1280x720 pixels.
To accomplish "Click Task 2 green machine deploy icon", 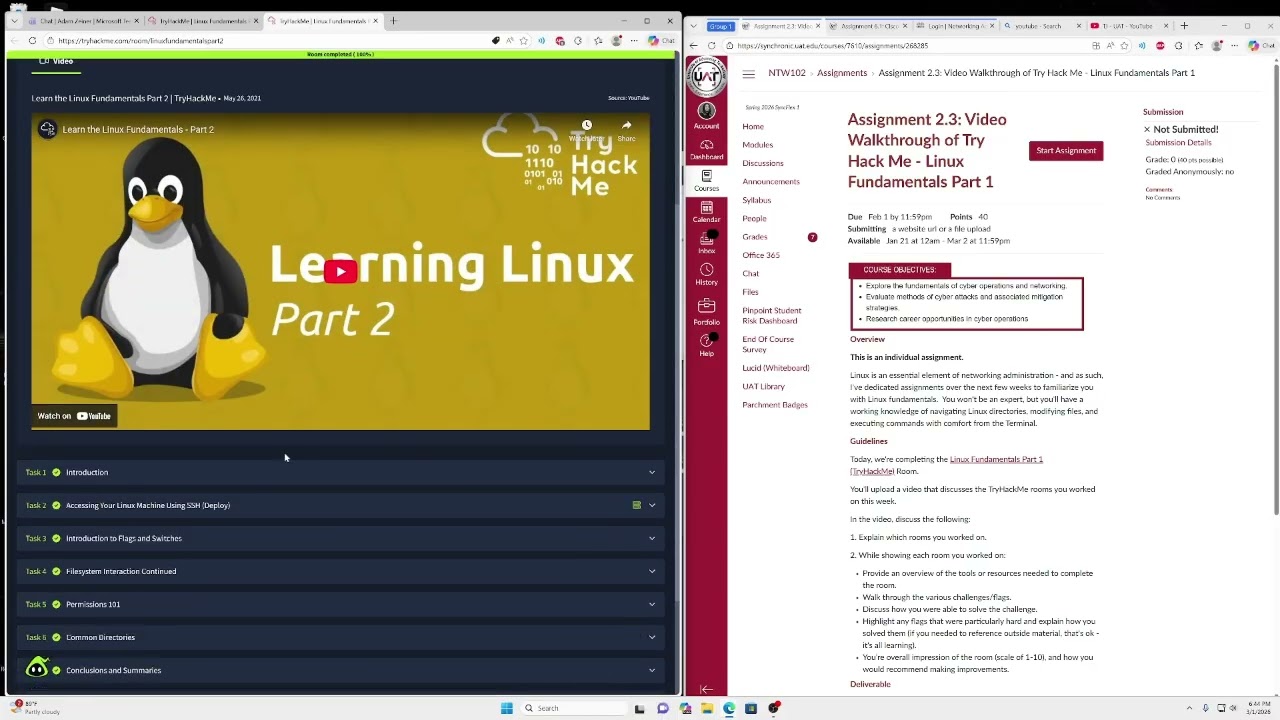I will (x=636, y=505).
